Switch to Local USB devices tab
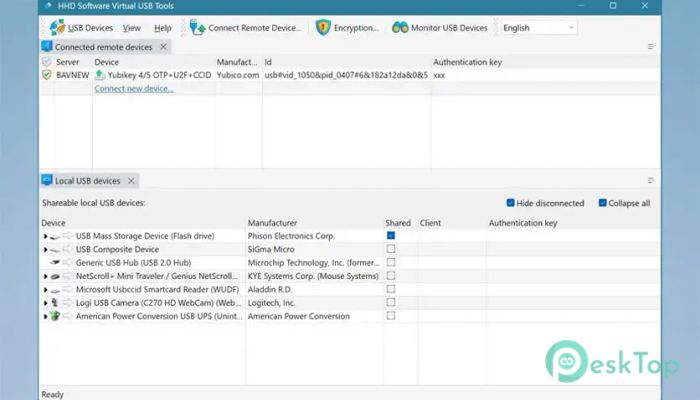This screenshot has width=700, height=400. pyautogui.click(x=88, y=181)
